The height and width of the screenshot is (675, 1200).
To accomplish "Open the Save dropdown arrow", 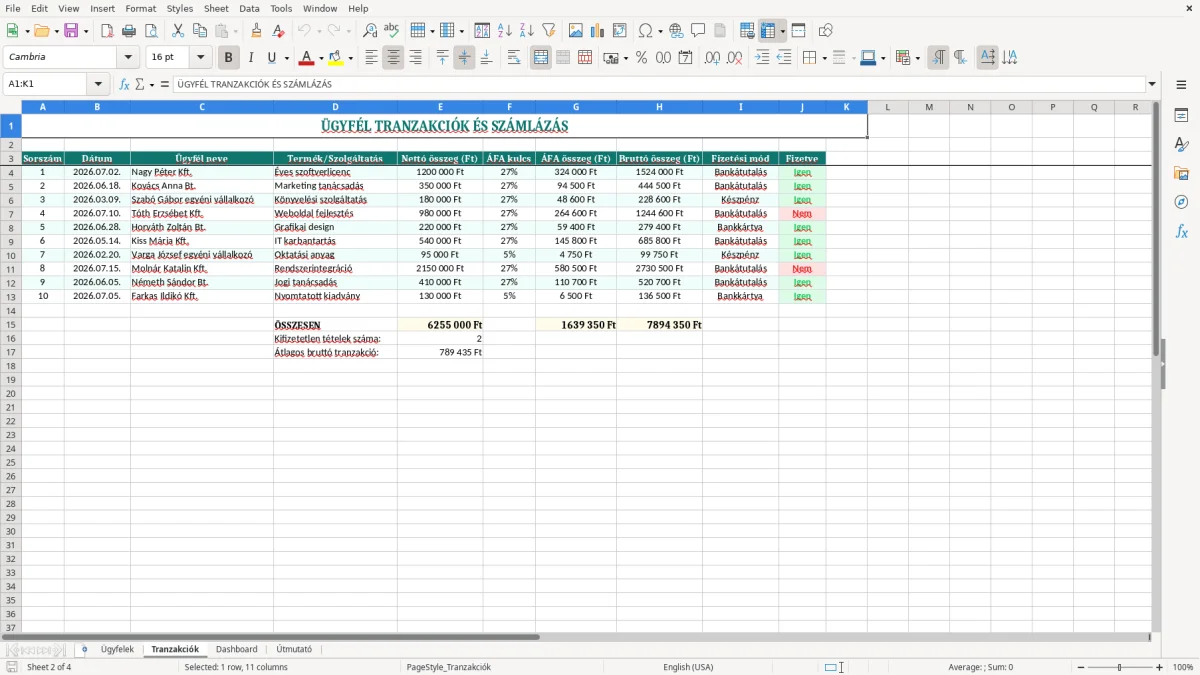I will [86, 31].
